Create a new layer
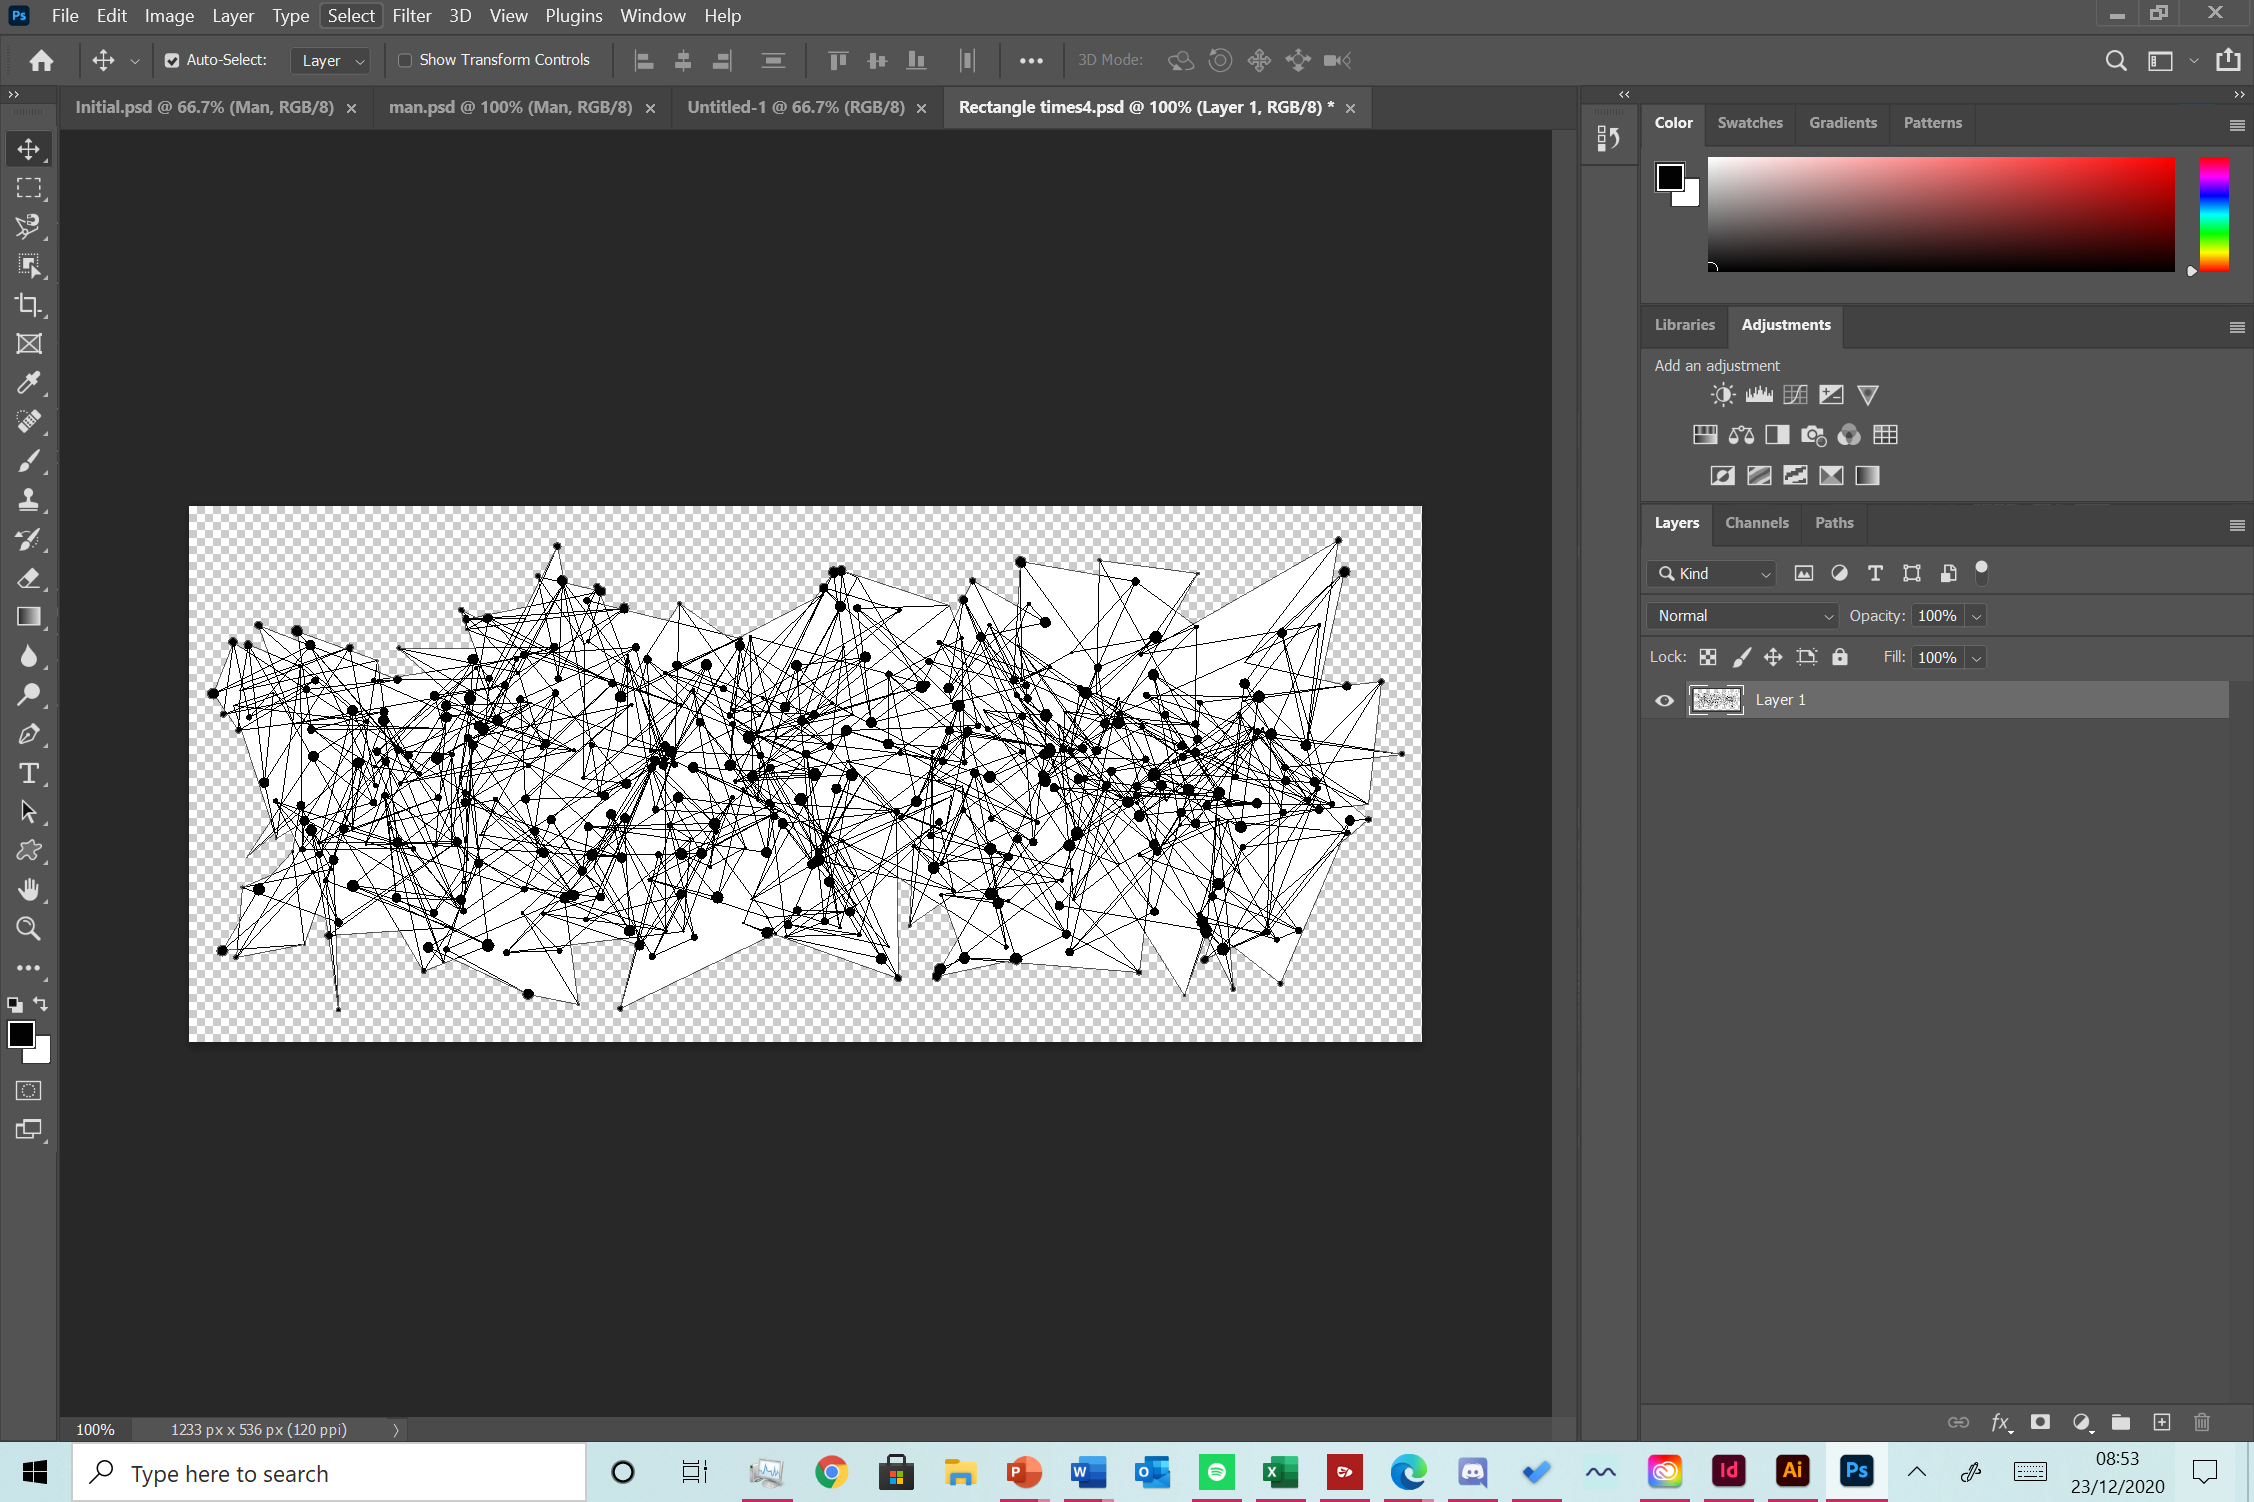 click(x=2162, y=1422)
